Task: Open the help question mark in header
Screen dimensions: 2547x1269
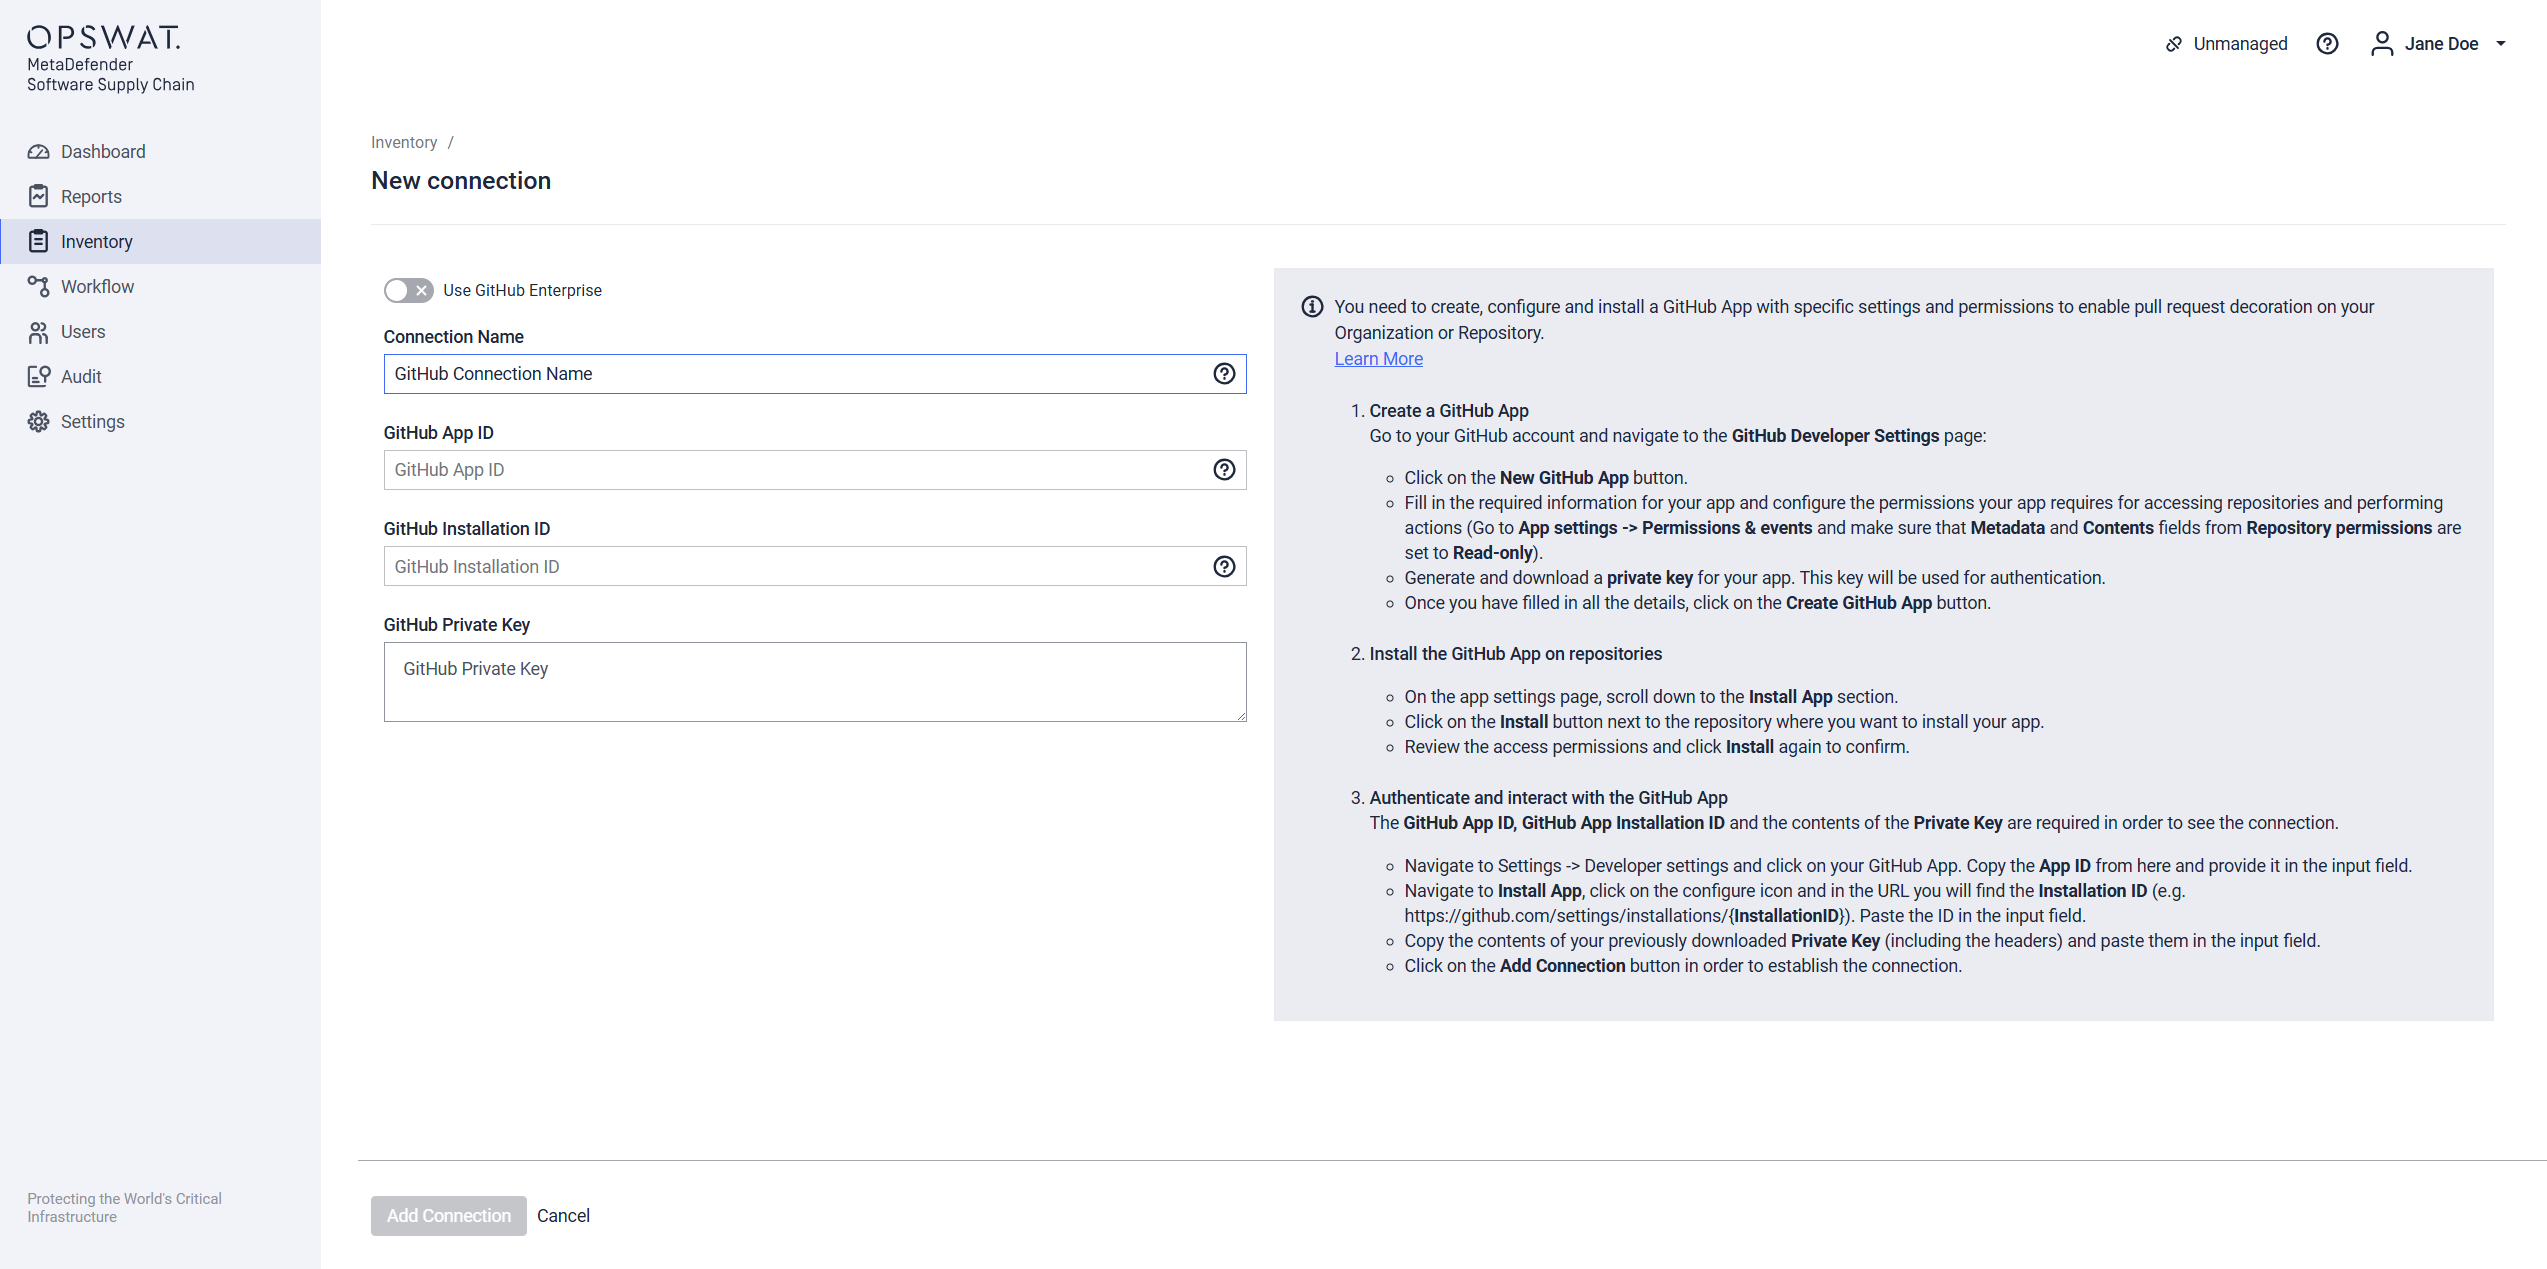Action: tap(2327, 44)
